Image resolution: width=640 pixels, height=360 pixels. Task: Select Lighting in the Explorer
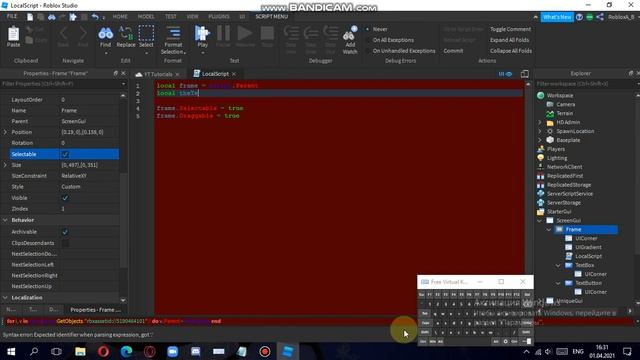557,158
